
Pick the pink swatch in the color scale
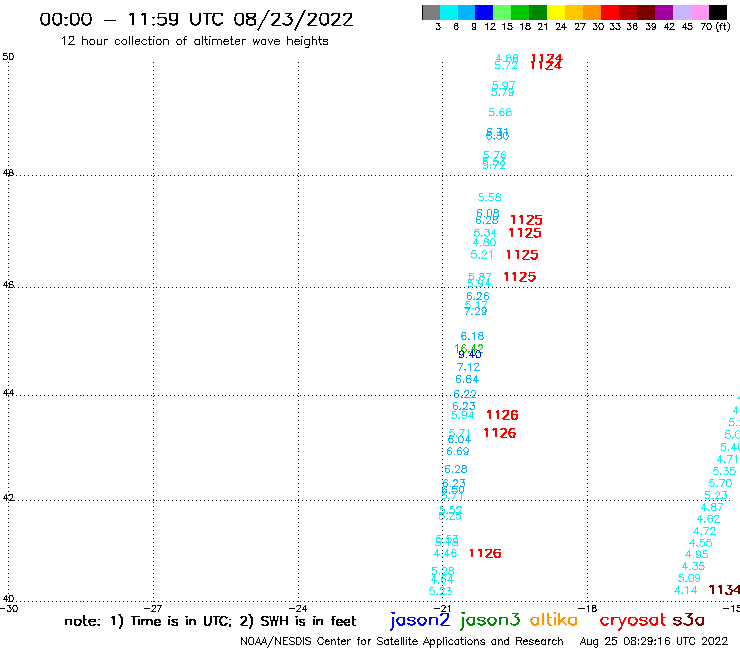click(x=699, y=12)
